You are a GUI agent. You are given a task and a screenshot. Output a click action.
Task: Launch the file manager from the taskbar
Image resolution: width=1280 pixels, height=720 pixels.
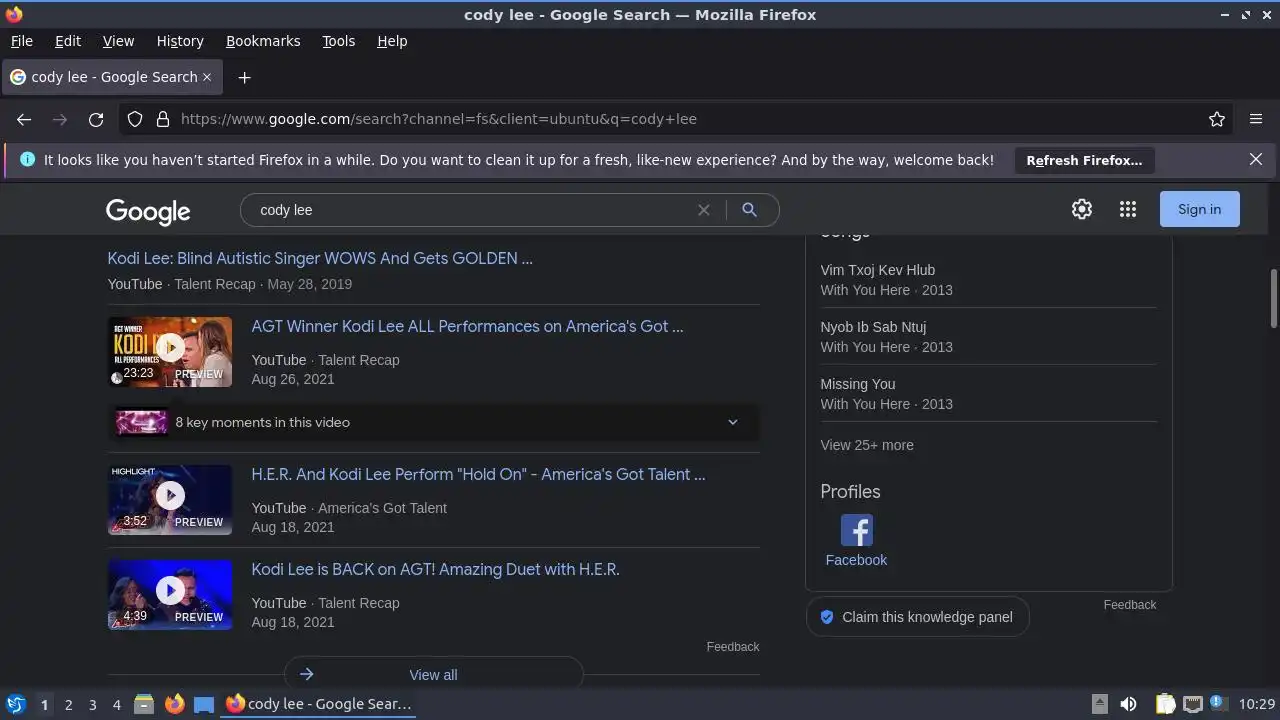[144, 704]
